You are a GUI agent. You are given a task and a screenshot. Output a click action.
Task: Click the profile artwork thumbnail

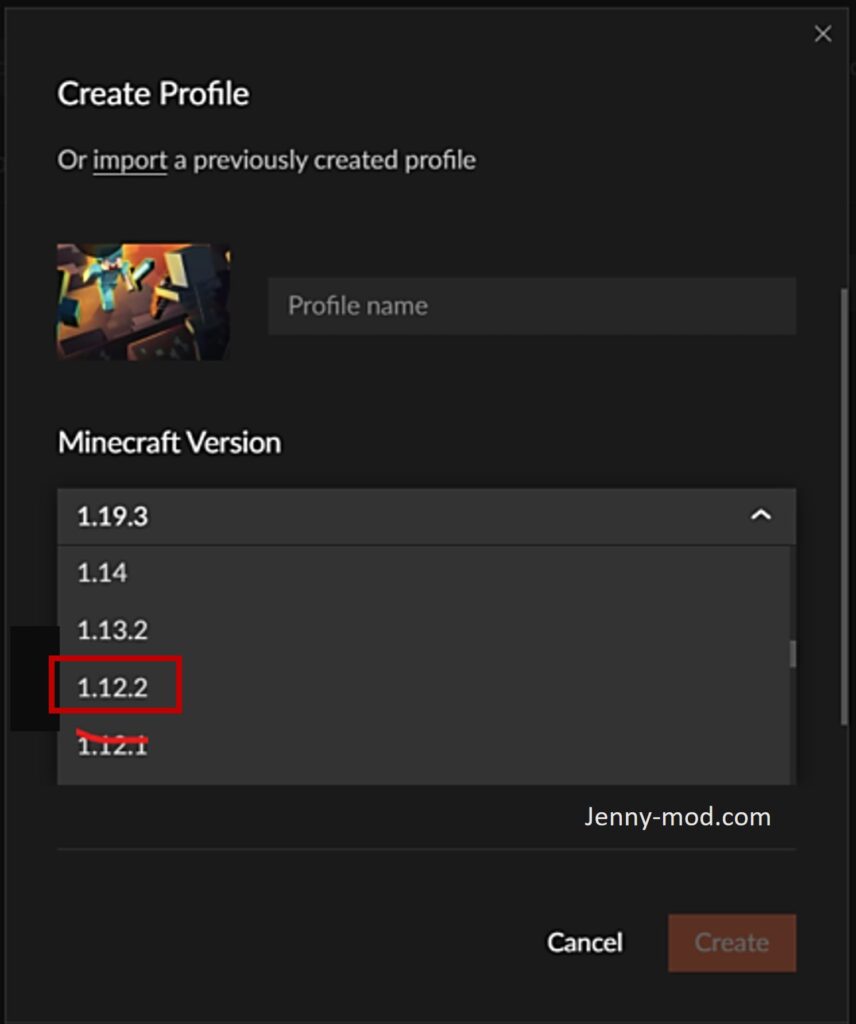143,302
